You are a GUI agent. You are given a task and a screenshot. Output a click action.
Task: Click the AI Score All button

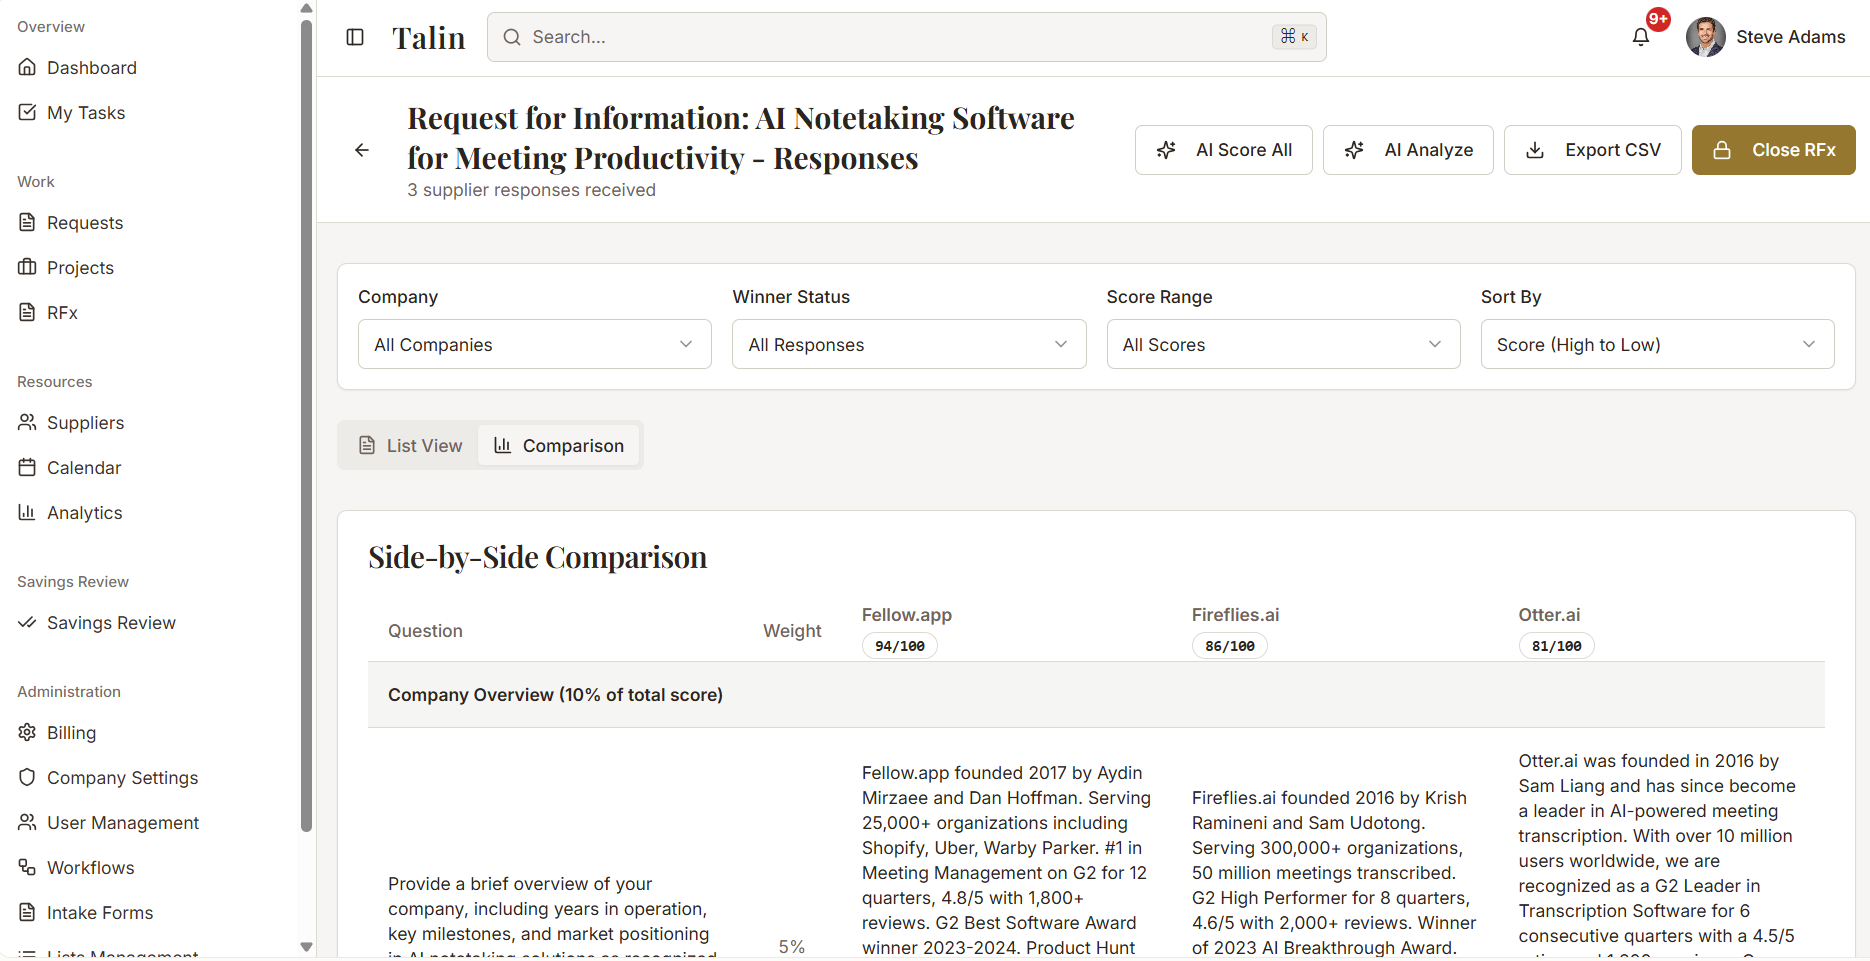click(1224, 150)
